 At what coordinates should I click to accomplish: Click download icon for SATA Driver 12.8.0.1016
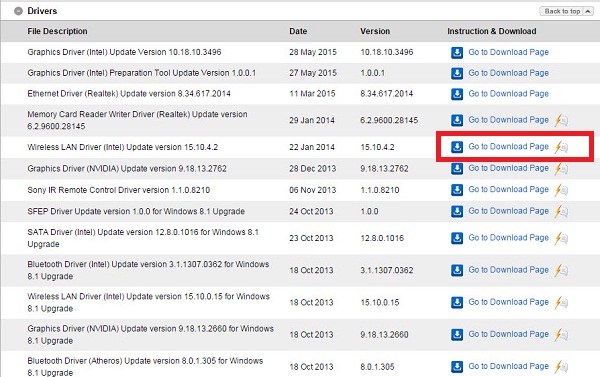[x=457, y=238]
